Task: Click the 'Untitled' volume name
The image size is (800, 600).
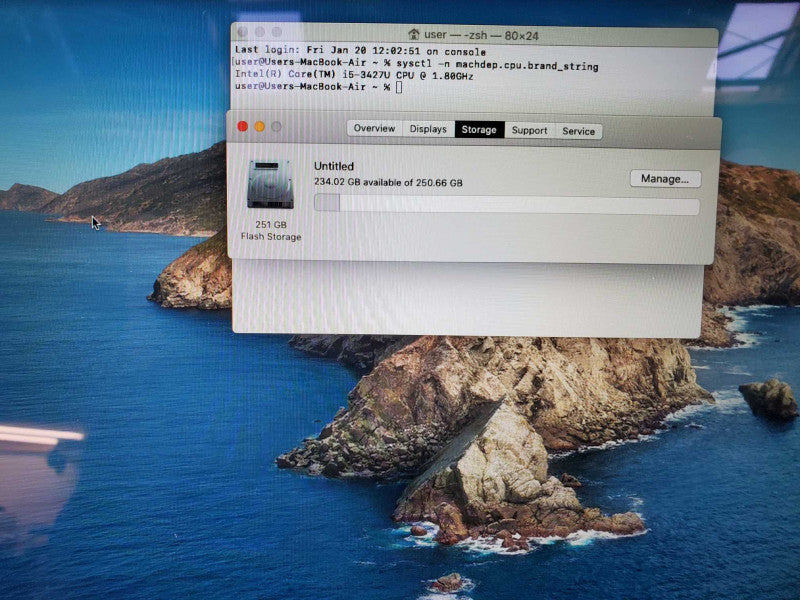Action: point(334,166)
